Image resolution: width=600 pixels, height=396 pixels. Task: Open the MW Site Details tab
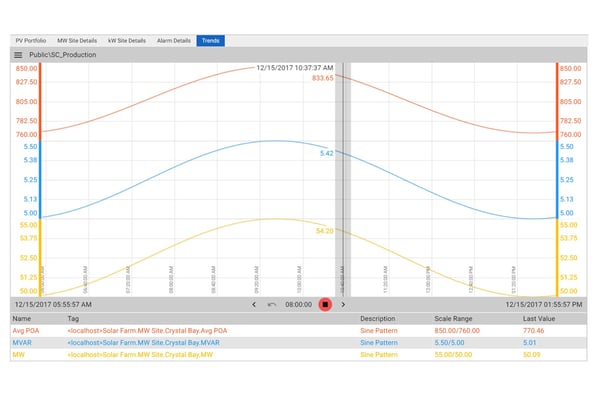pyautogui.click(x=77, y=41)
